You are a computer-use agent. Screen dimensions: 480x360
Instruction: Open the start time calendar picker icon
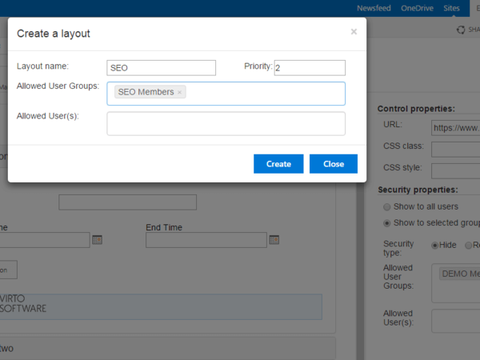97,240
